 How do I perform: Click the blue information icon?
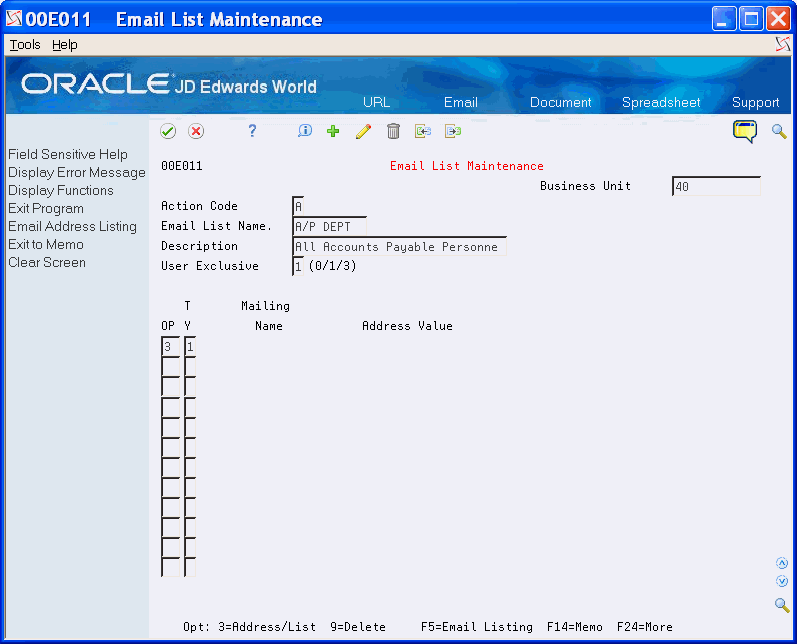click(x=304, y=131)
